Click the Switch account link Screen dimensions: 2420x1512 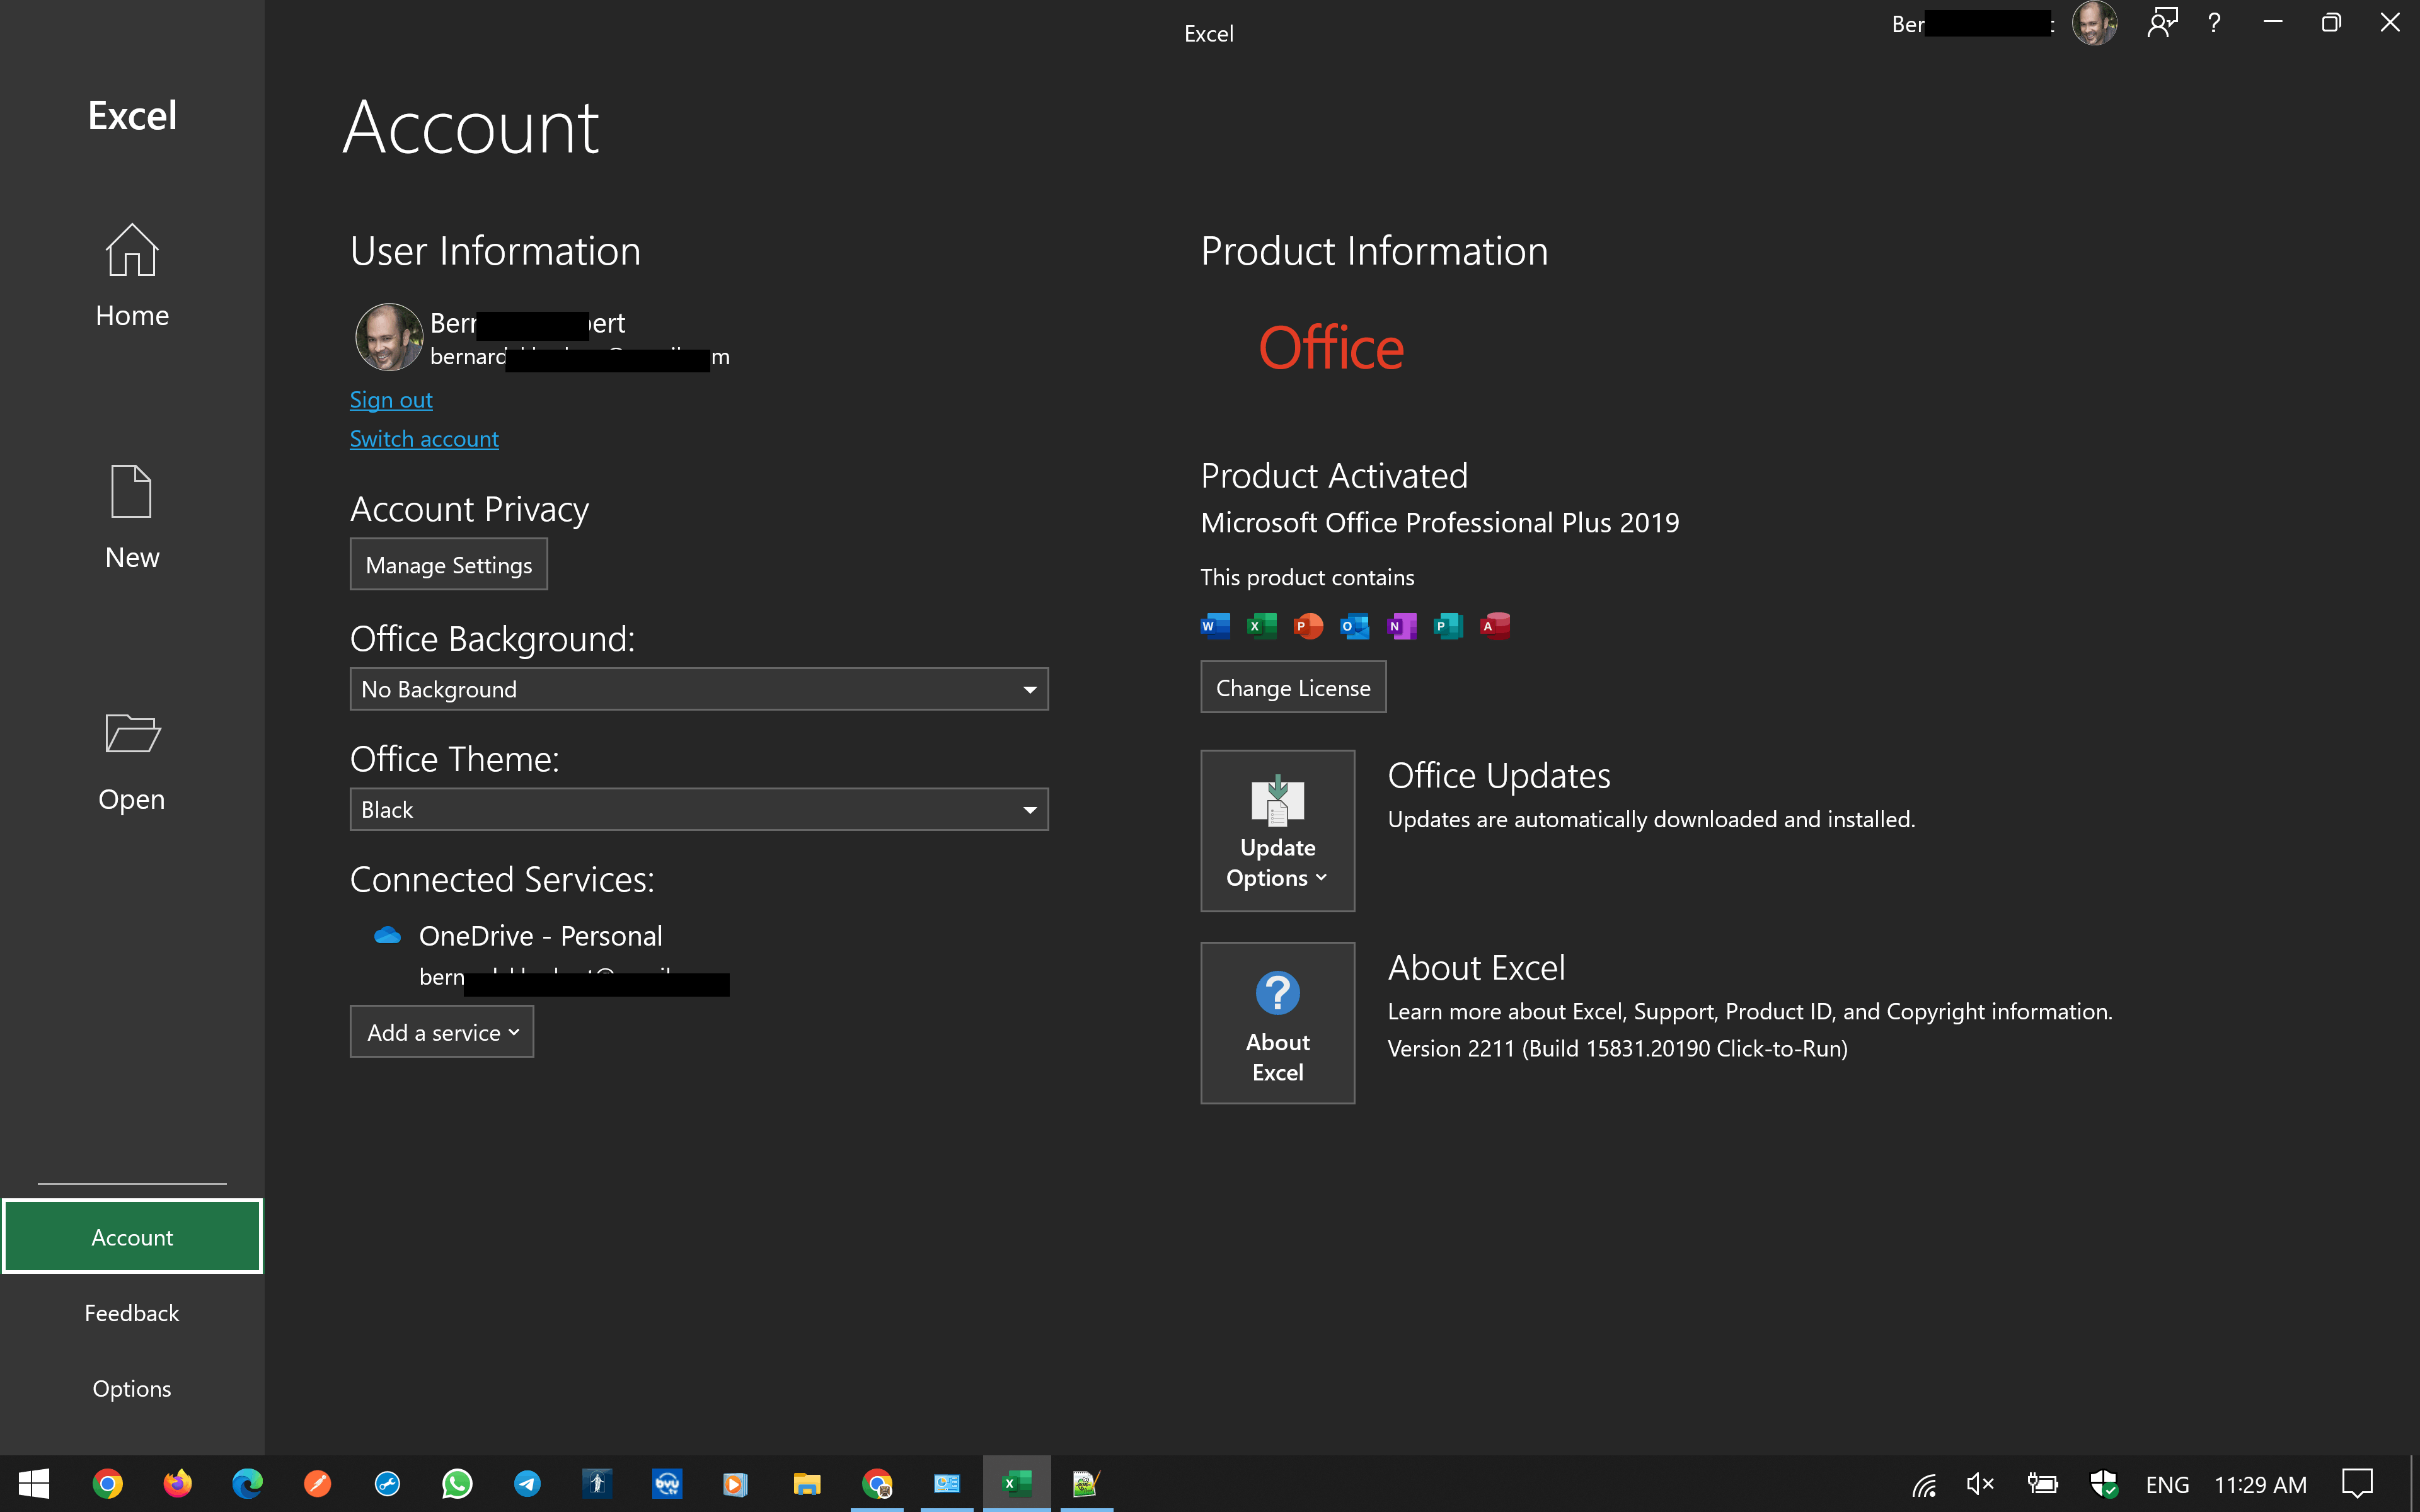click(424, 439)
